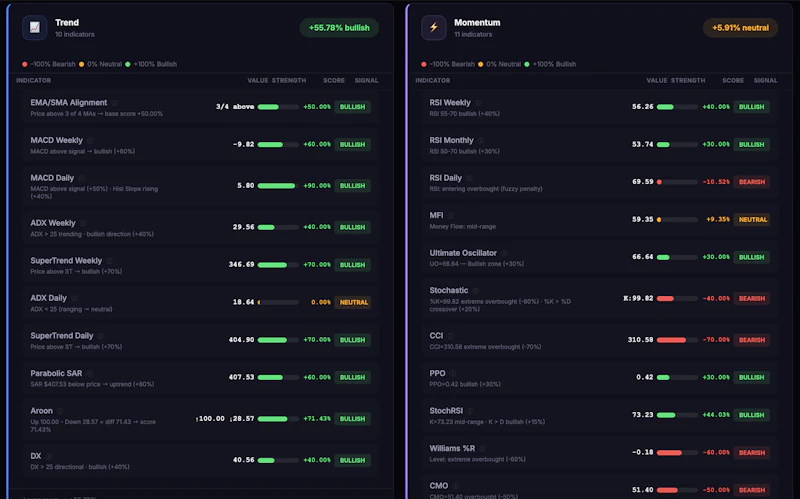The height and width of the screenshot is (499, 800).
Task: Open info icon next to Williams %R
Action: click(x=482, y=448)
